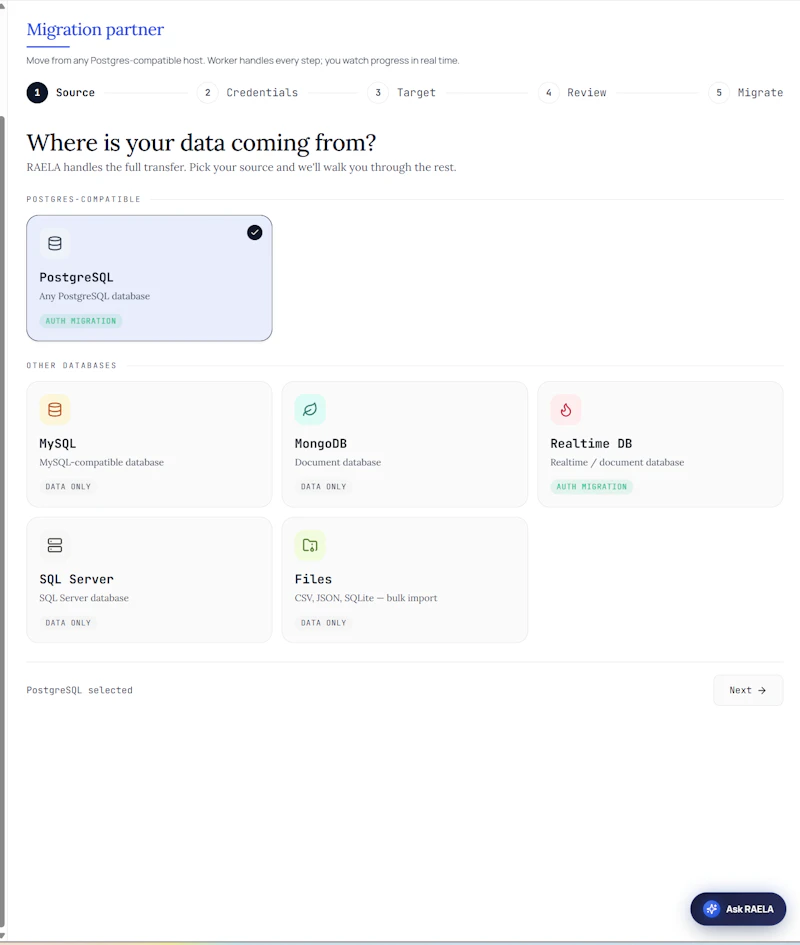Click the Realtime DB flame icon
Screen dimensions: 800x945
565,410
